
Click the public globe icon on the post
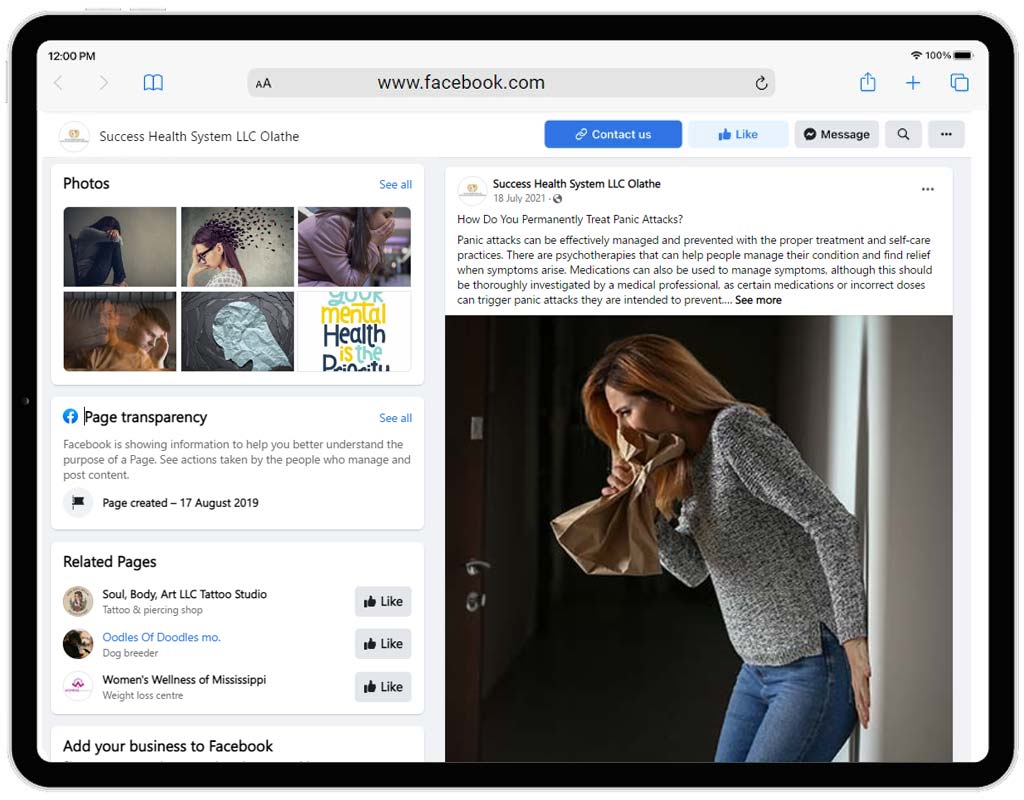[x=557, y=199]
